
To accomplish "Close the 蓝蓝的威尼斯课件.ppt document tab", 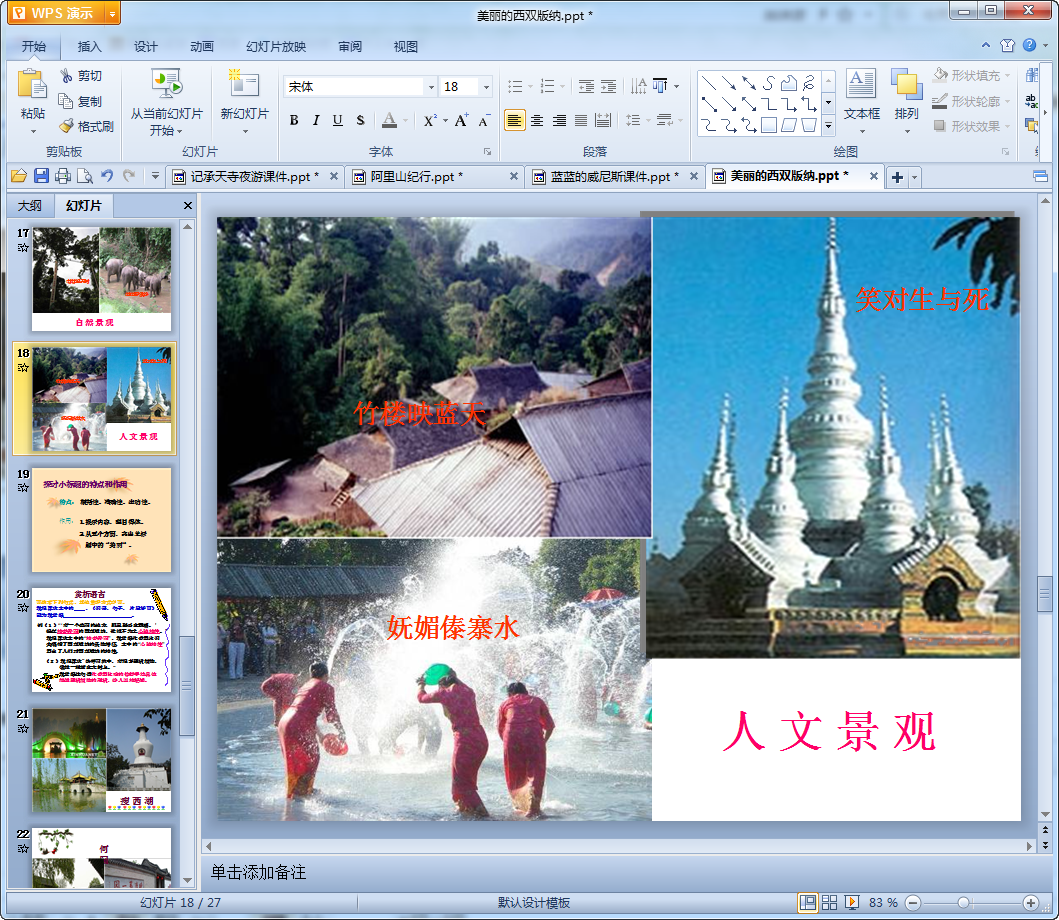I will 694,176.
